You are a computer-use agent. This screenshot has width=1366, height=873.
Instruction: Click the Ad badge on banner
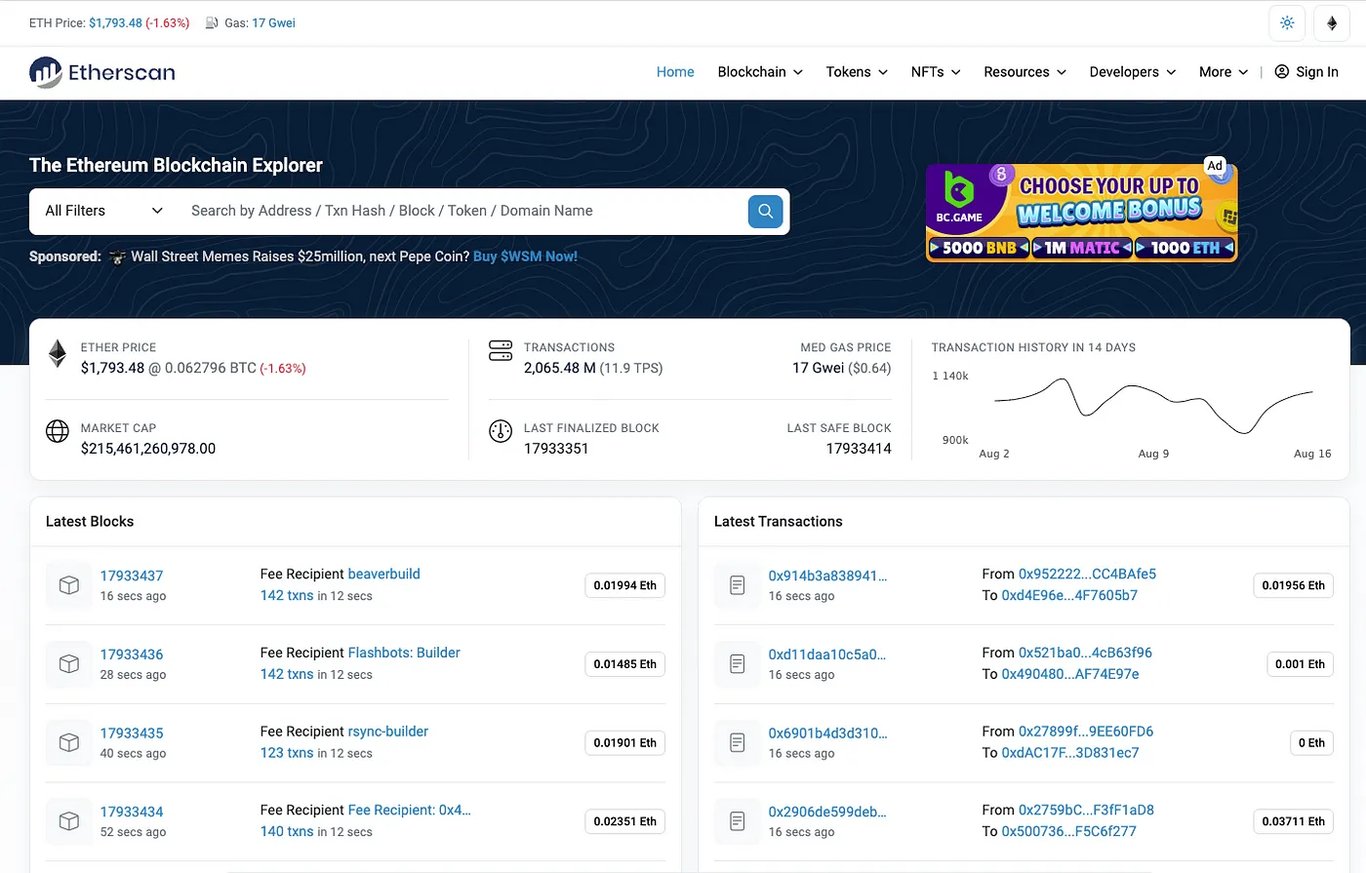click(x=1214, y=165)
